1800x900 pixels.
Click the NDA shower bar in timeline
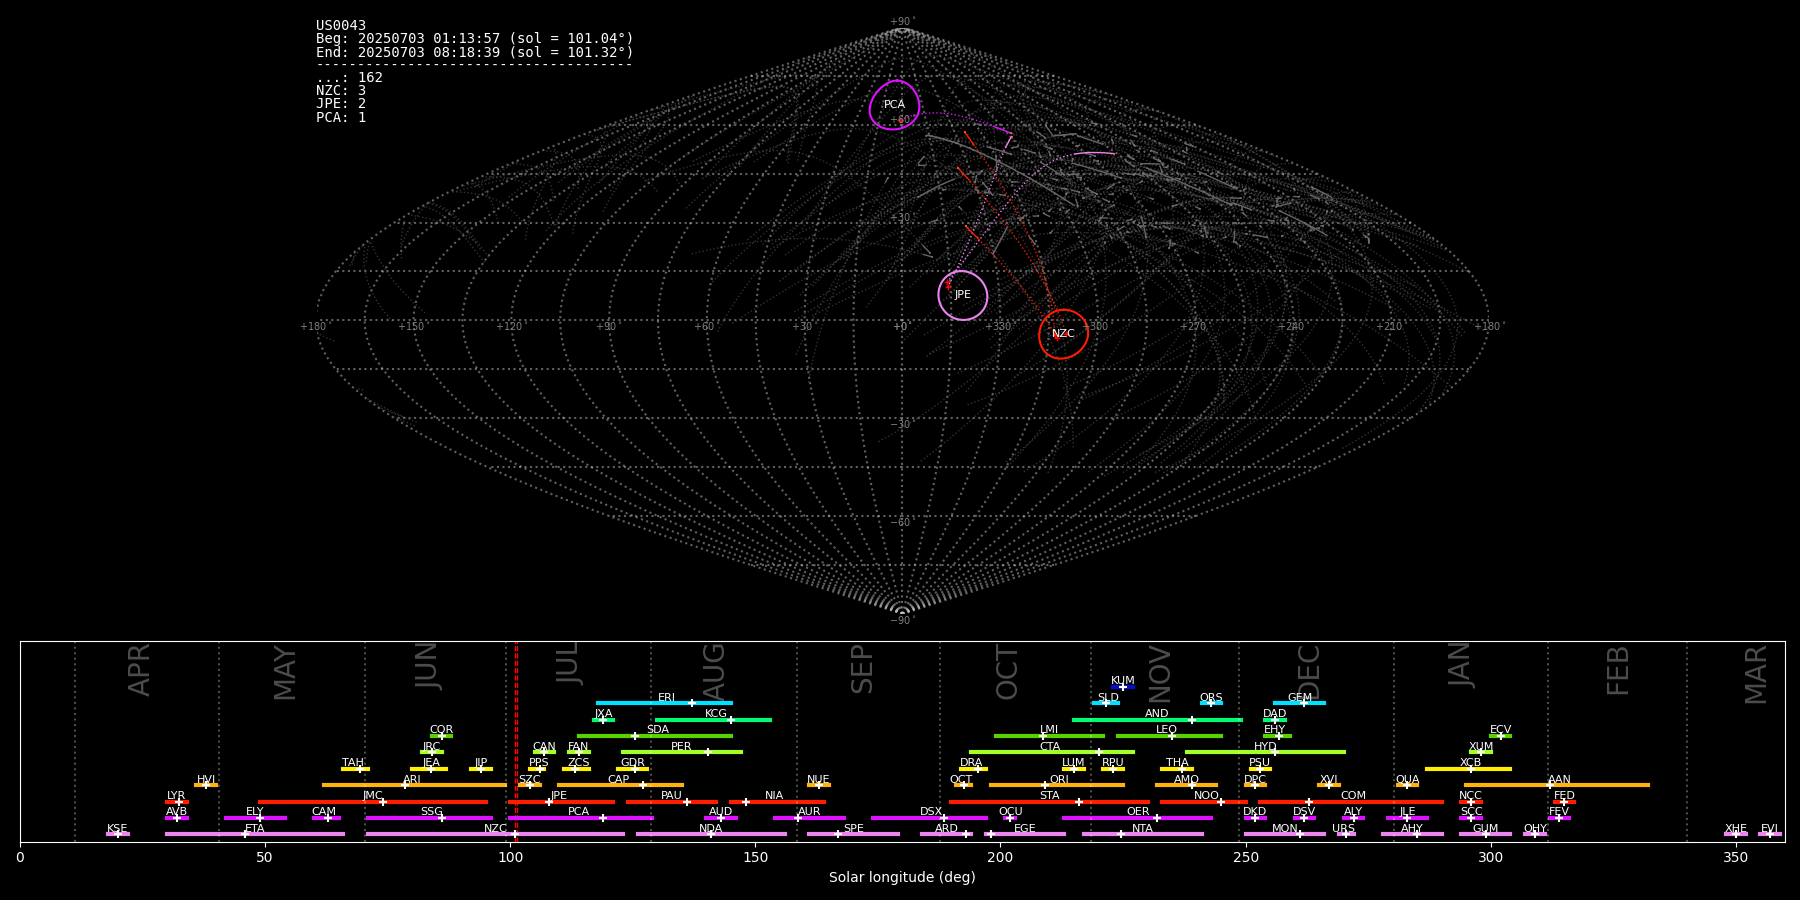point(711,834)
